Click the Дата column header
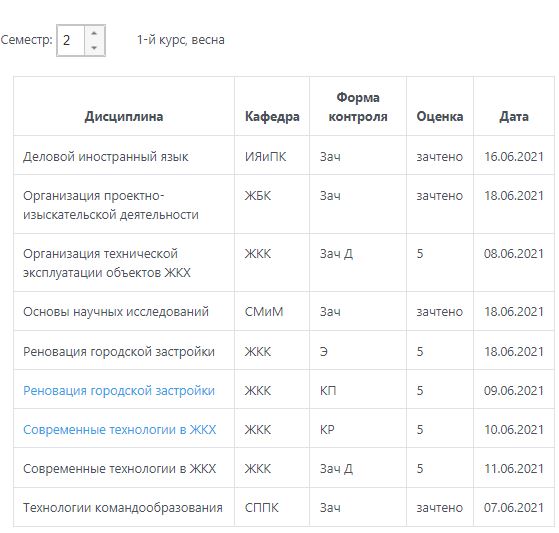Viewport: 559px width, 533px height. 514,117
